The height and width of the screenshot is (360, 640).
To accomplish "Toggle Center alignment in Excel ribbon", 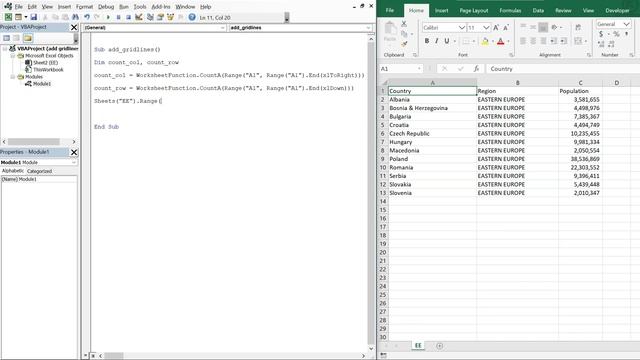I will coord(533,41).
